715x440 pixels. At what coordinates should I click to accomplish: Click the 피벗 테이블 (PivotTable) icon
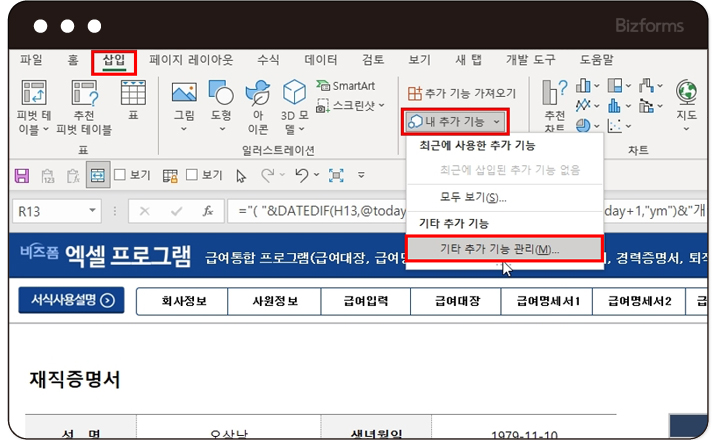[33, 93]
